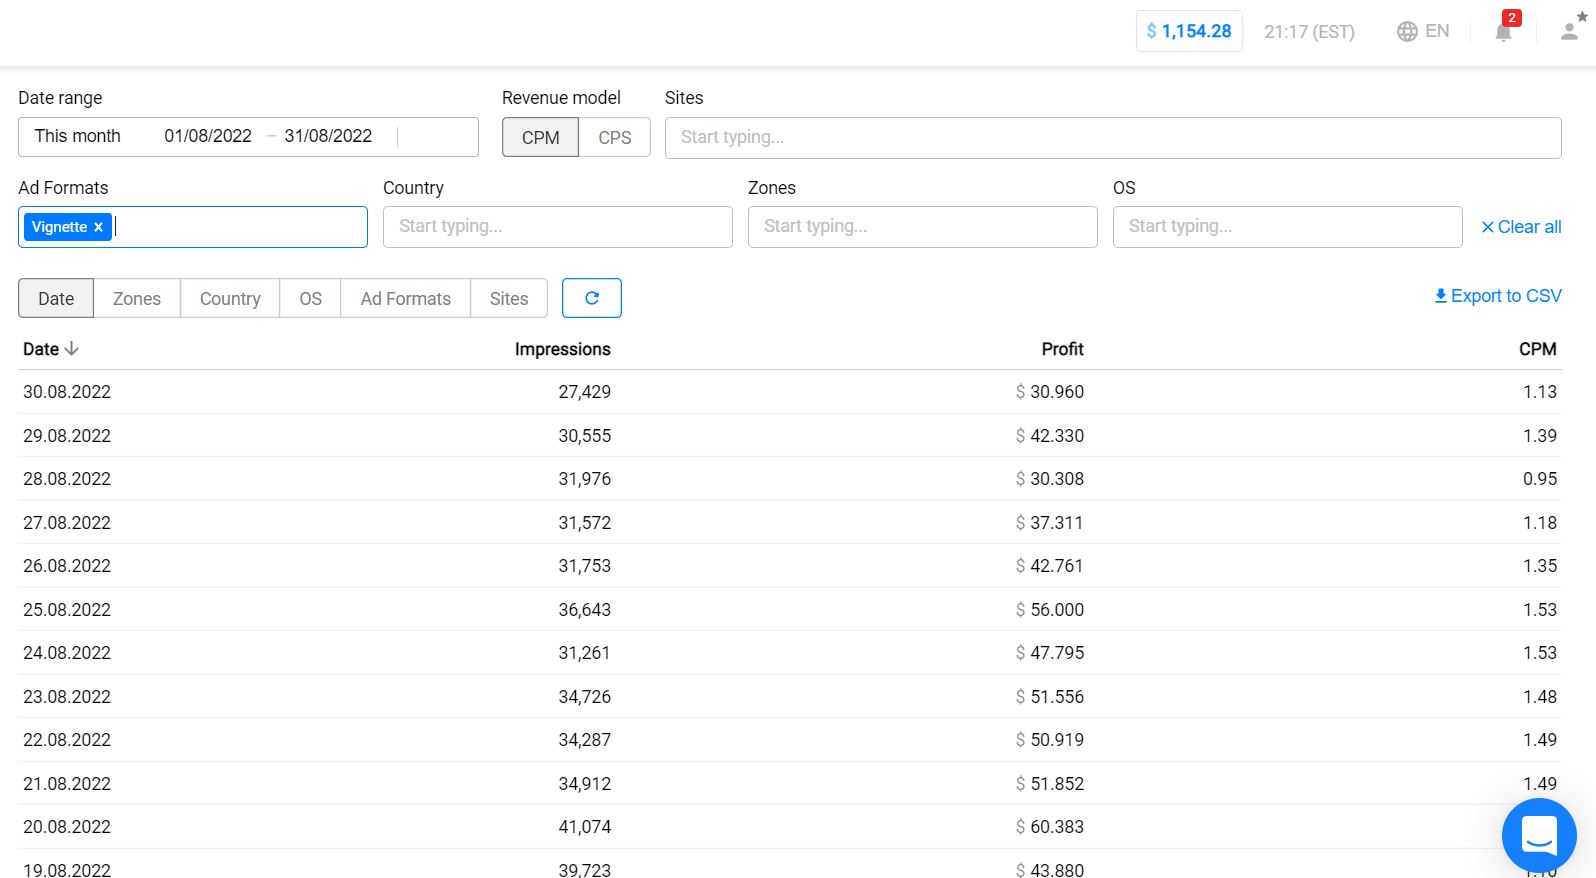The image size is (1596, 878).
Task: Click the account balance $1,154.28
Action: 1189,32
